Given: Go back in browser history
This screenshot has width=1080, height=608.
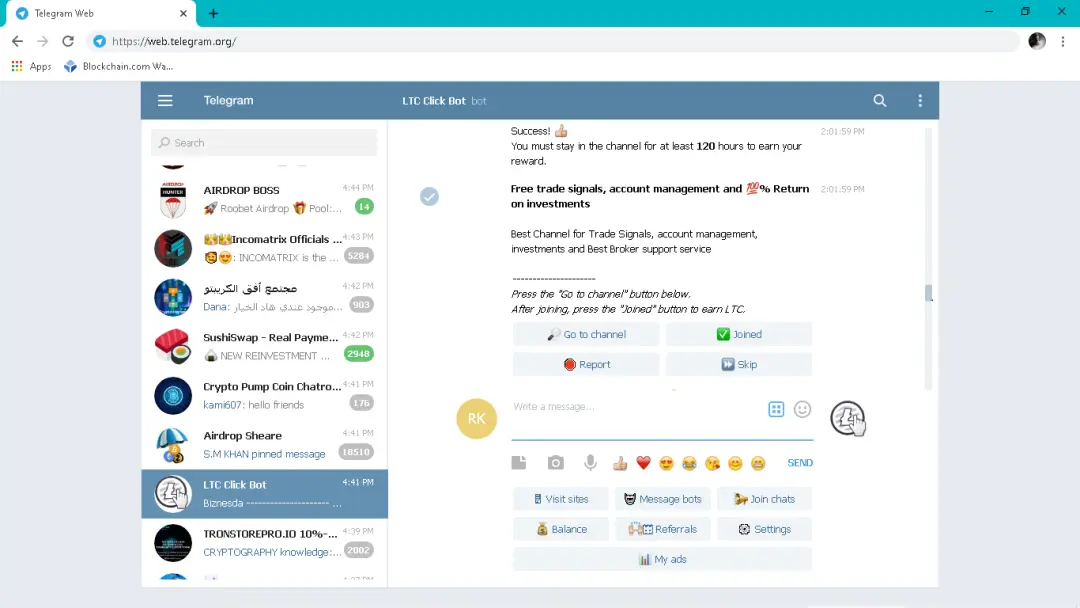Looking at the screenshot, I should 17,41.
